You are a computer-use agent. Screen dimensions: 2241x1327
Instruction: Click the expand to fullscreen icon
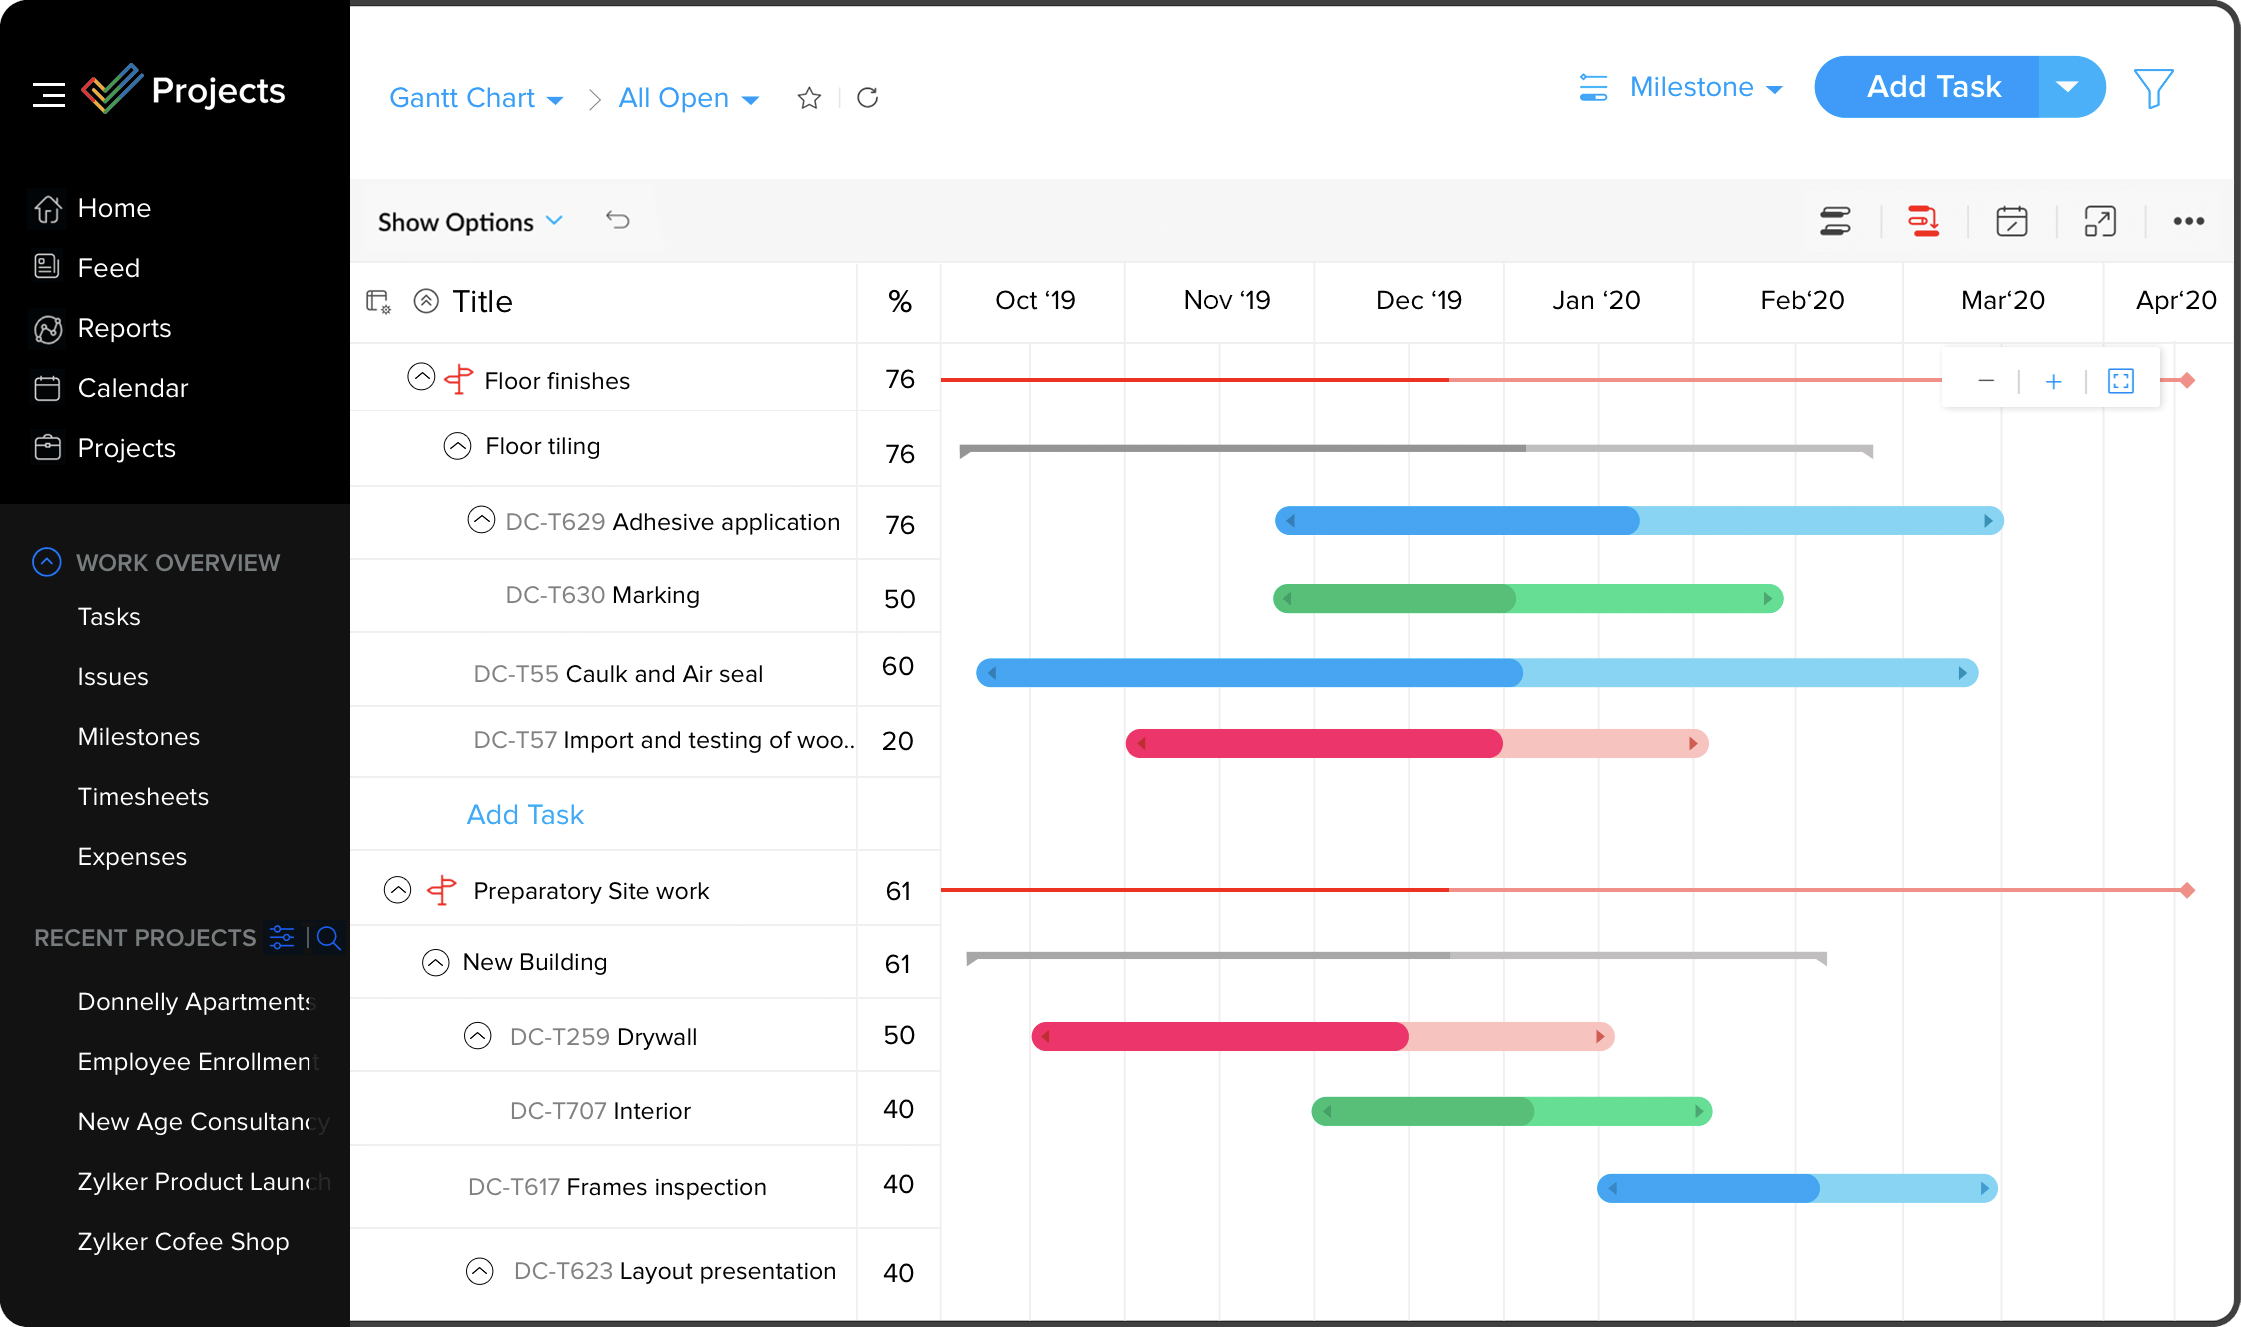[2099, 221]
